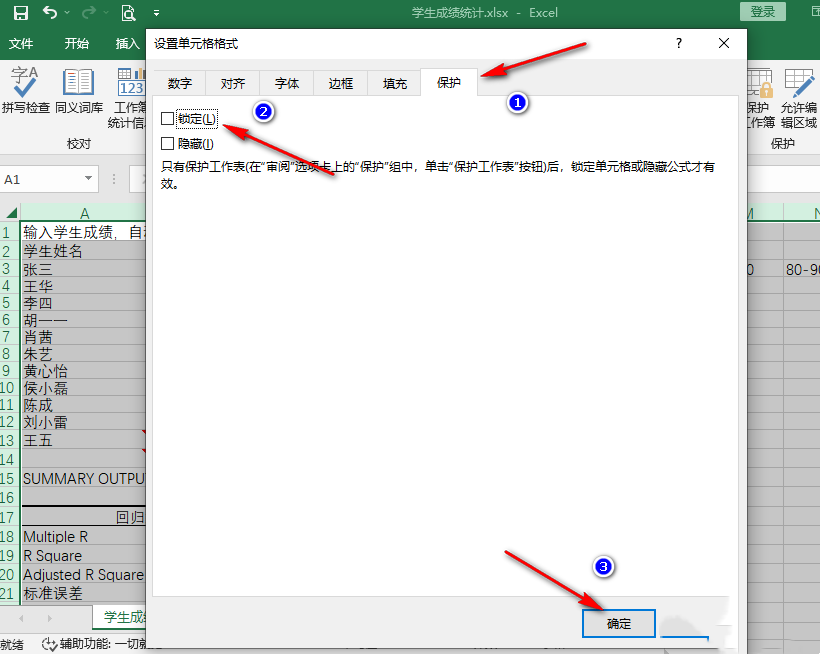The image size is (820, 654).
Task: Select the 保护 tab
Action: click(449, 82)
